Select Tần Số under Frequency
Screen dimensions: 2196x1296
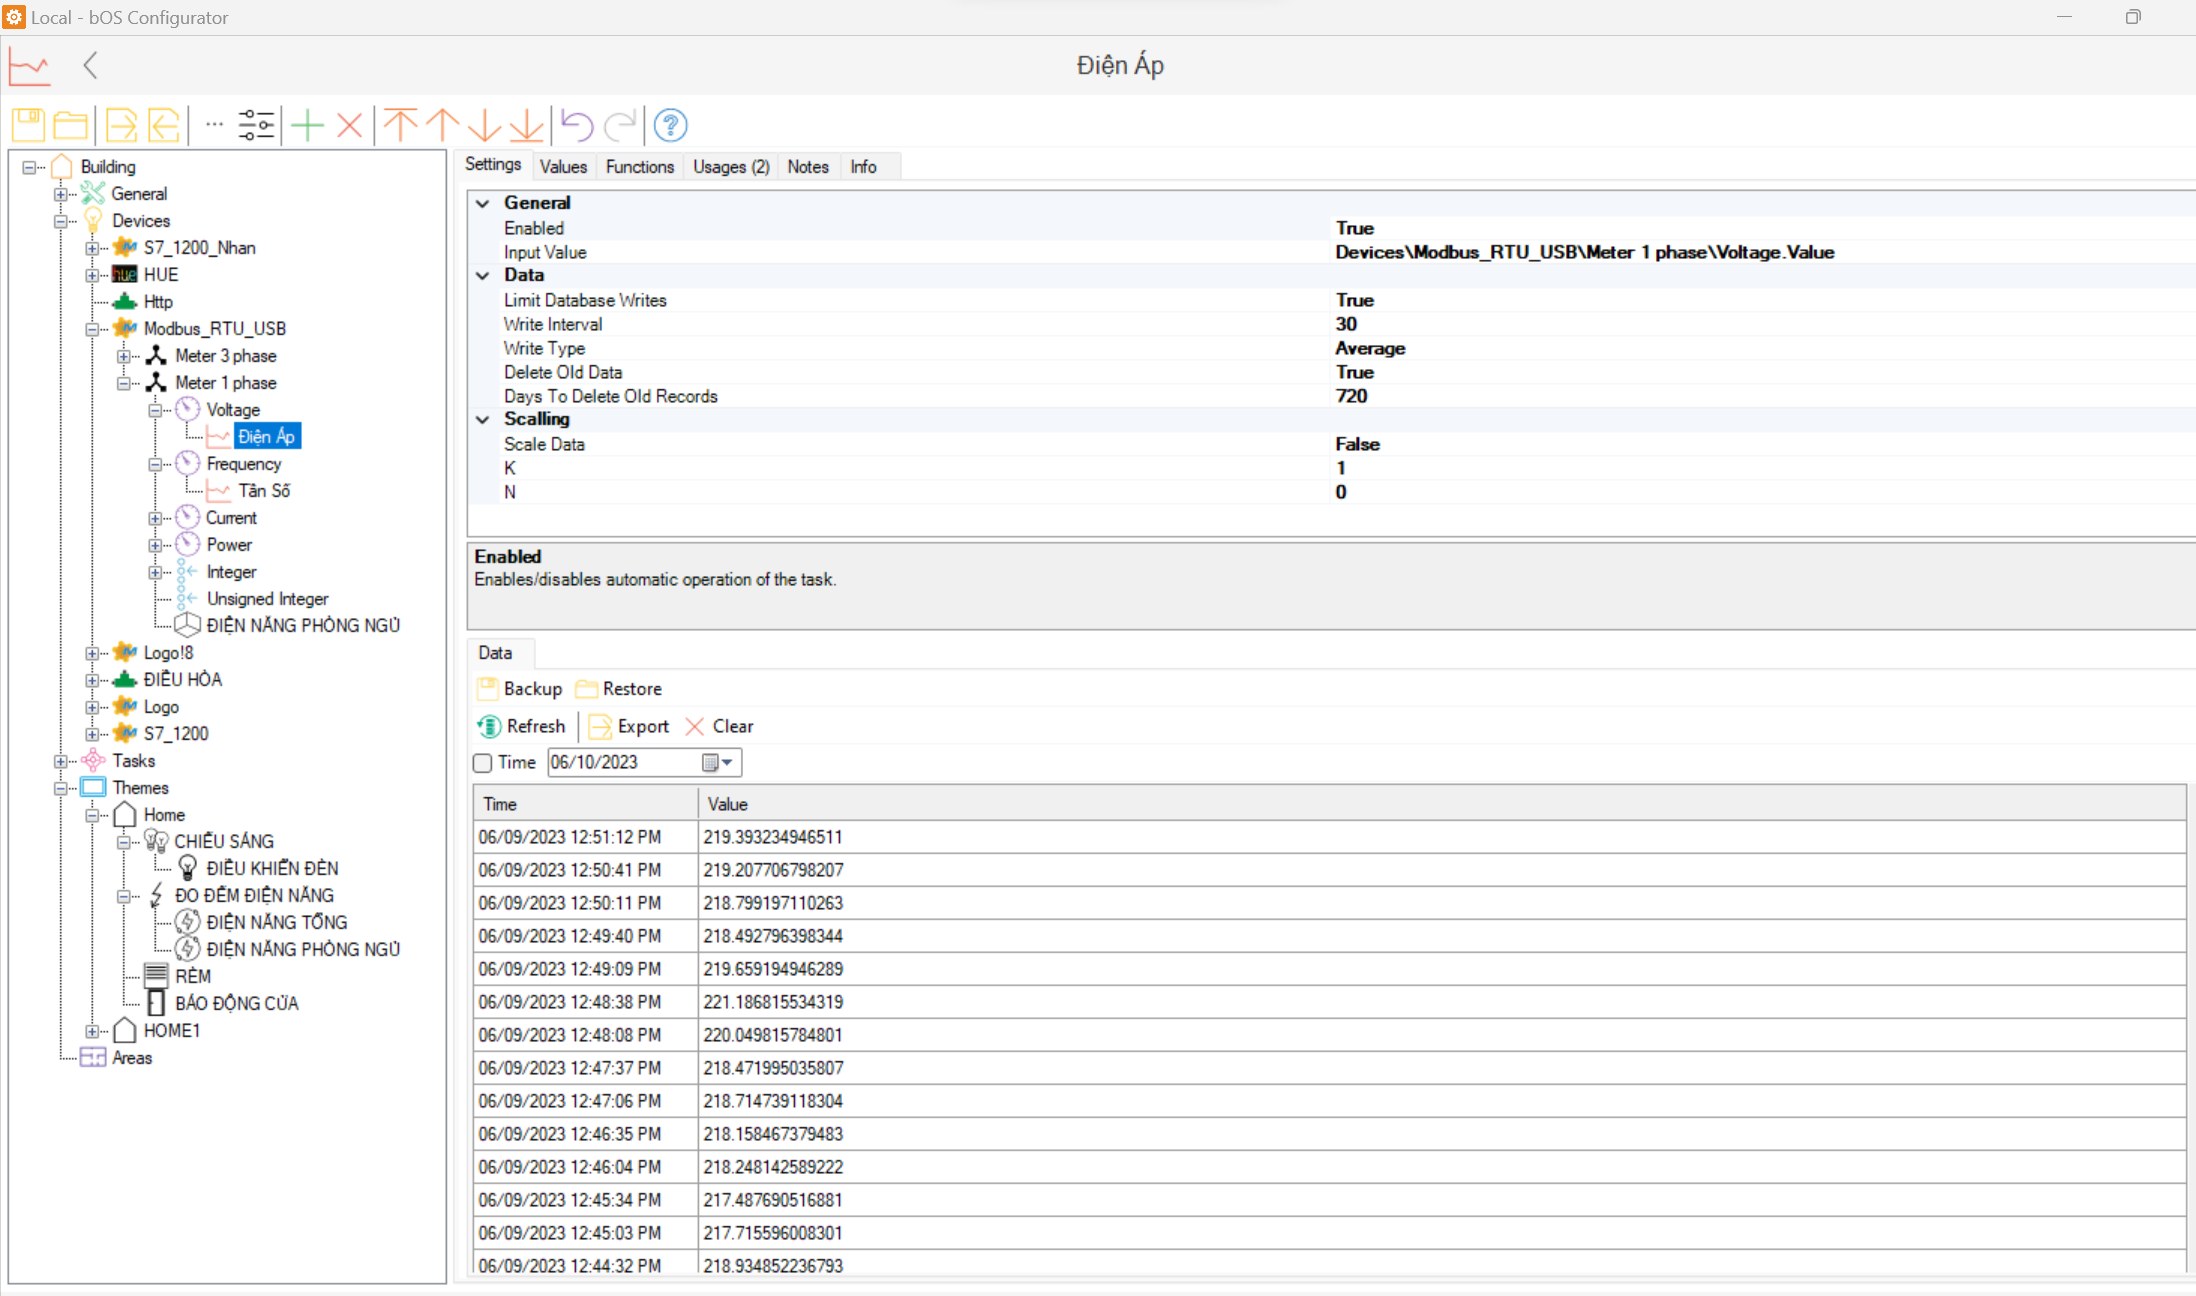[263, 491]
